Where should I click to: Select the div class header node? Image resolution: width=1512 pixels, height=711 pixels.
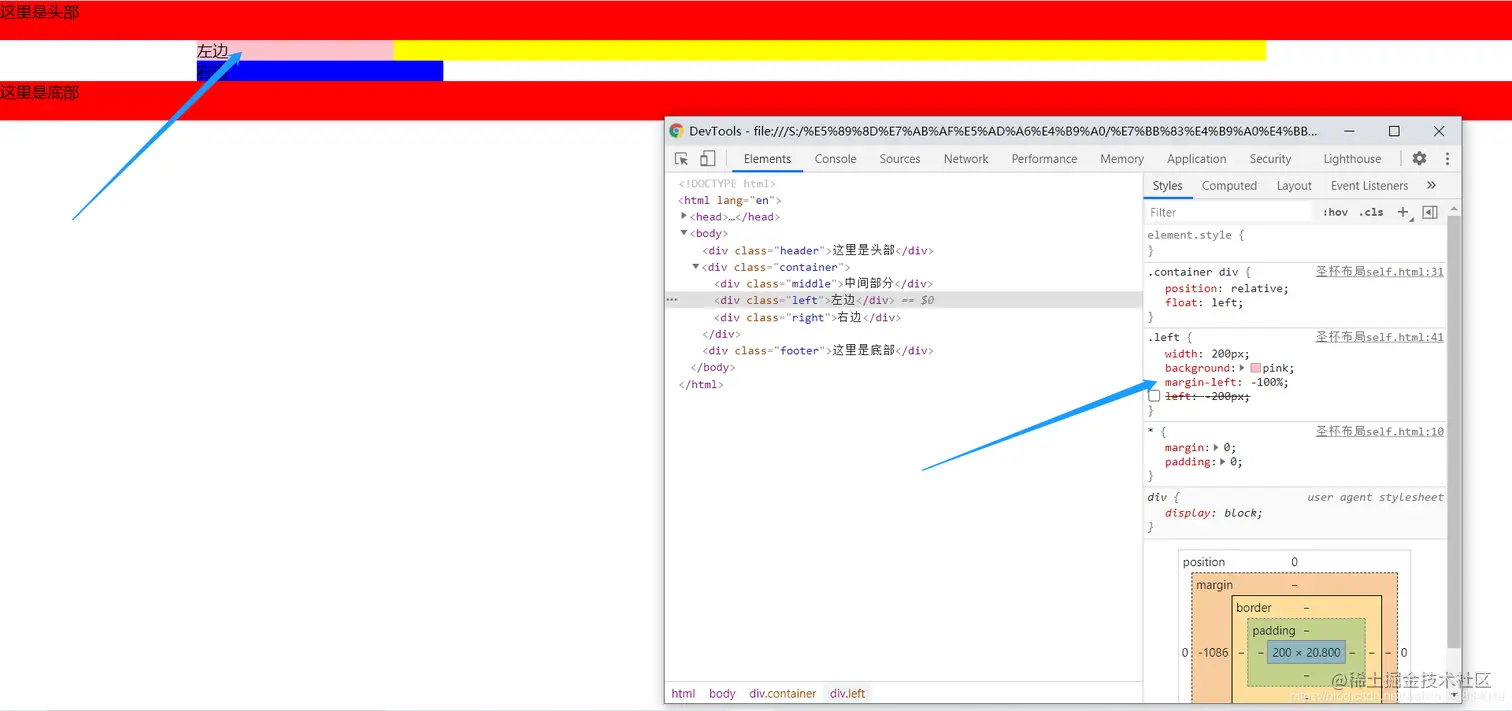pyautogui.click(x=817, y=250)
